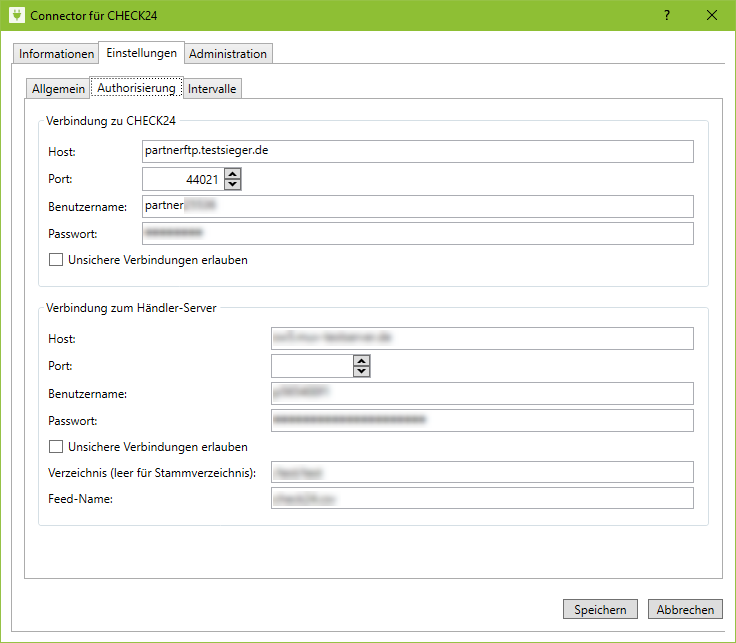Click the Connector plug icon in title bar
Image resolution: width=736 pixels, height=643 pixels.
(x=15, y=16)
